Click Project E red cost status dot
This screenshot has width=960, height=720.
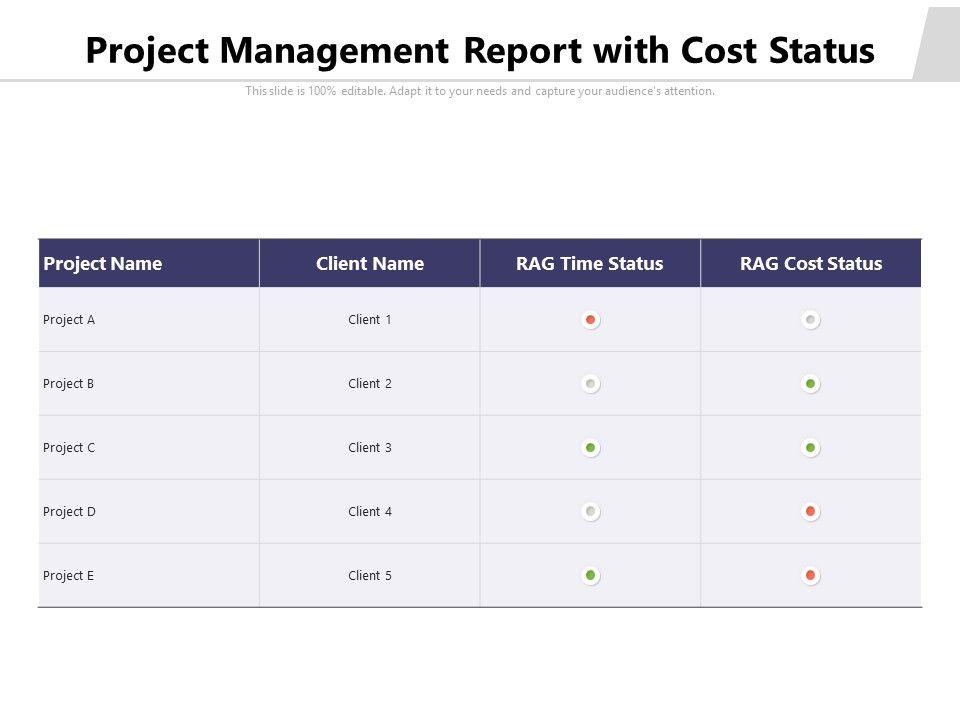(811, 575)
